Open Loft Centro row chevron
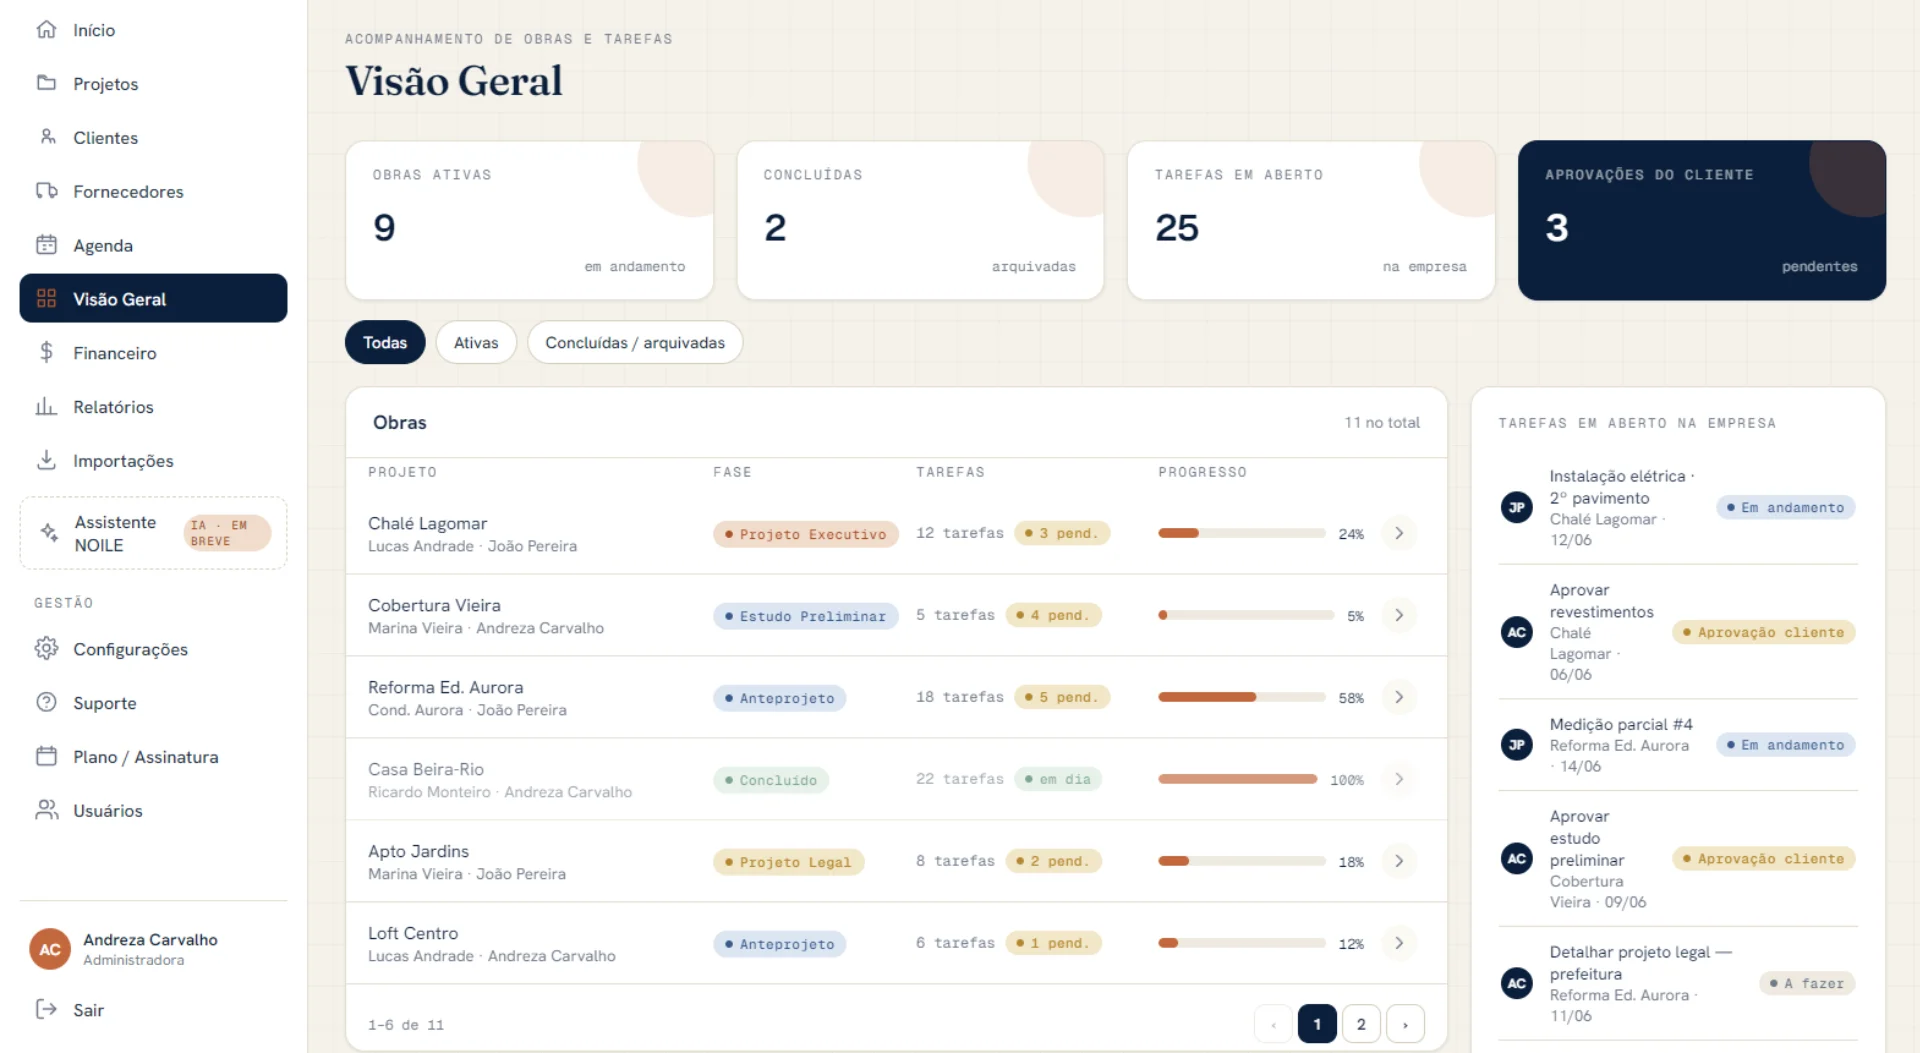 point(1399,943)
